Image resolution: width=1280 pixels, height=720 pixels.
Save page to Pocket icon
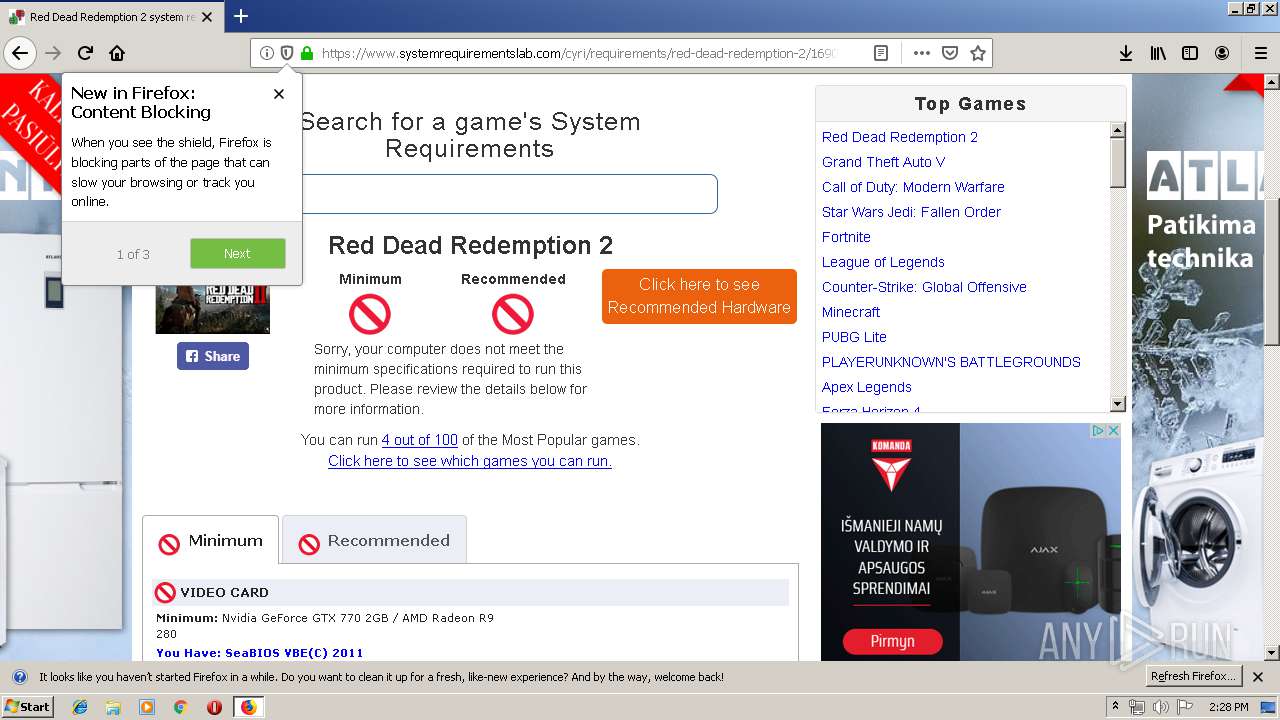950,53
